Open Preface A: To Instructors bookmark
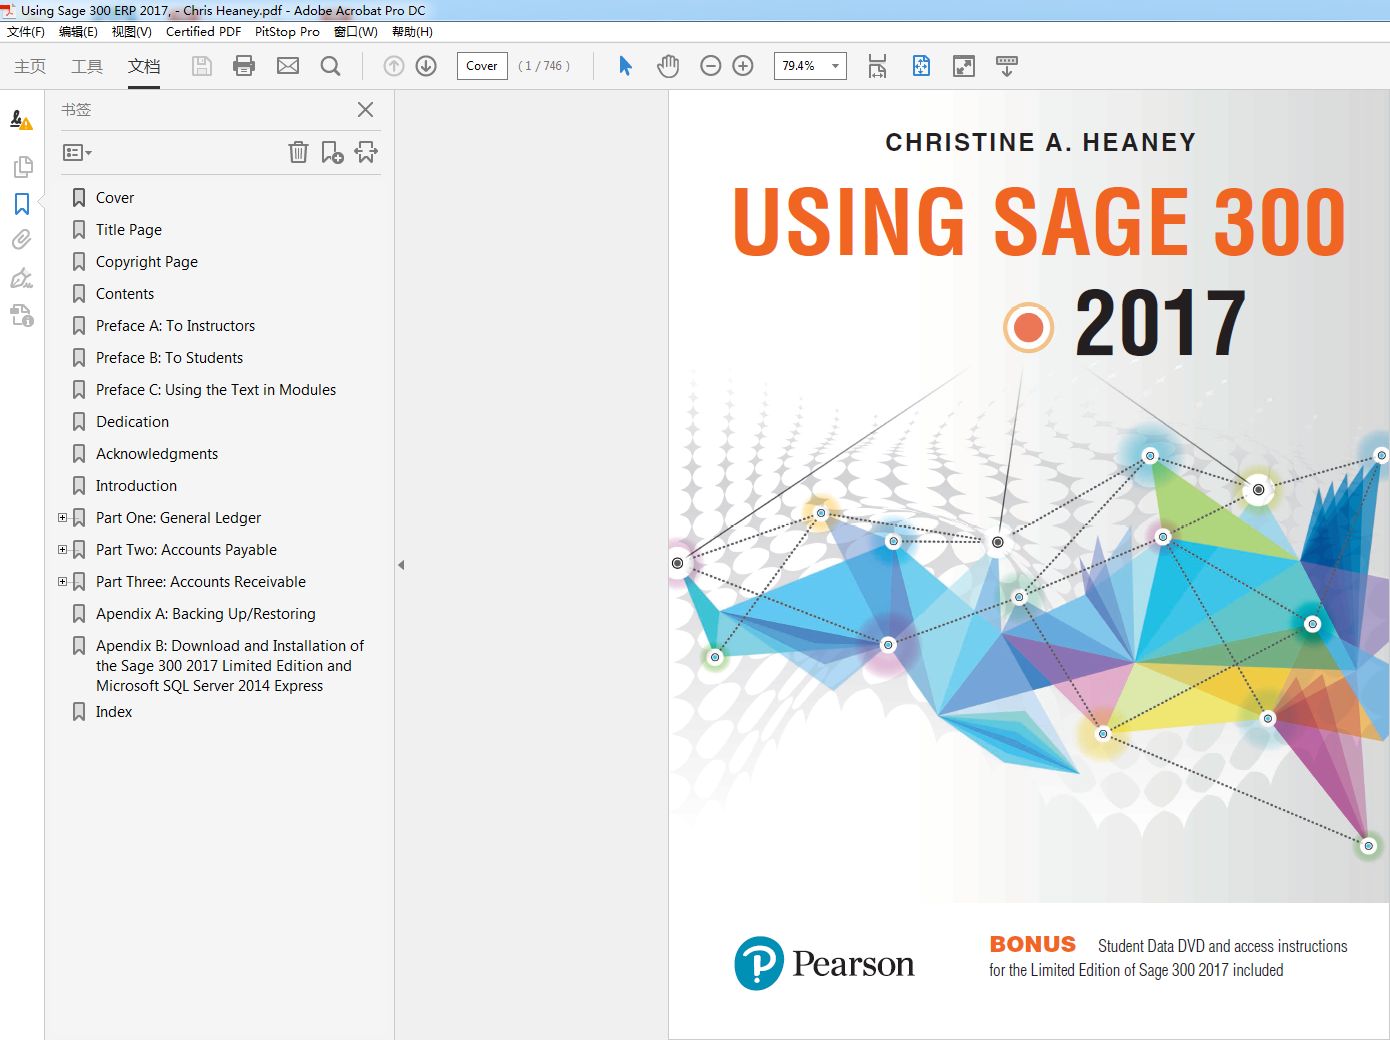 point(175,326)
